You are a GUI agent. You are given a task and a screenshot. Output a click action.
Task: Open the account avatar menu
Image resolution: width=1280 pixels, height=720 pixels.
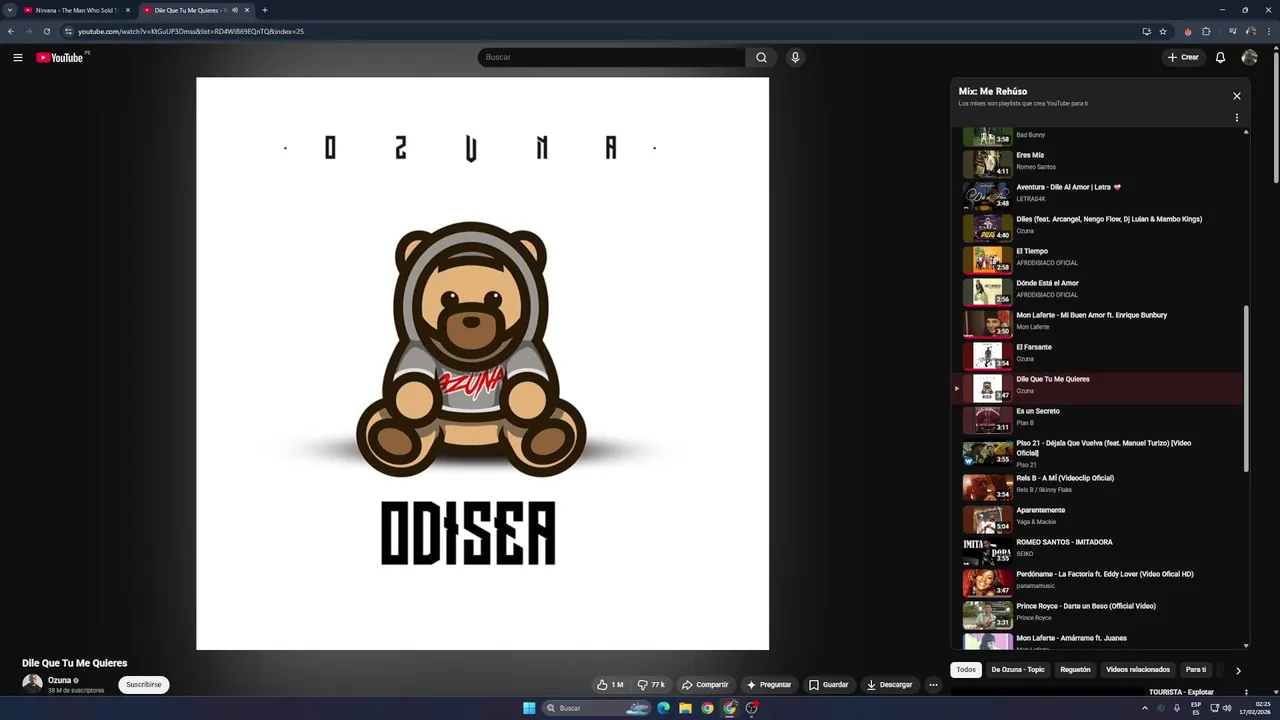click(x=1249, y=57)
